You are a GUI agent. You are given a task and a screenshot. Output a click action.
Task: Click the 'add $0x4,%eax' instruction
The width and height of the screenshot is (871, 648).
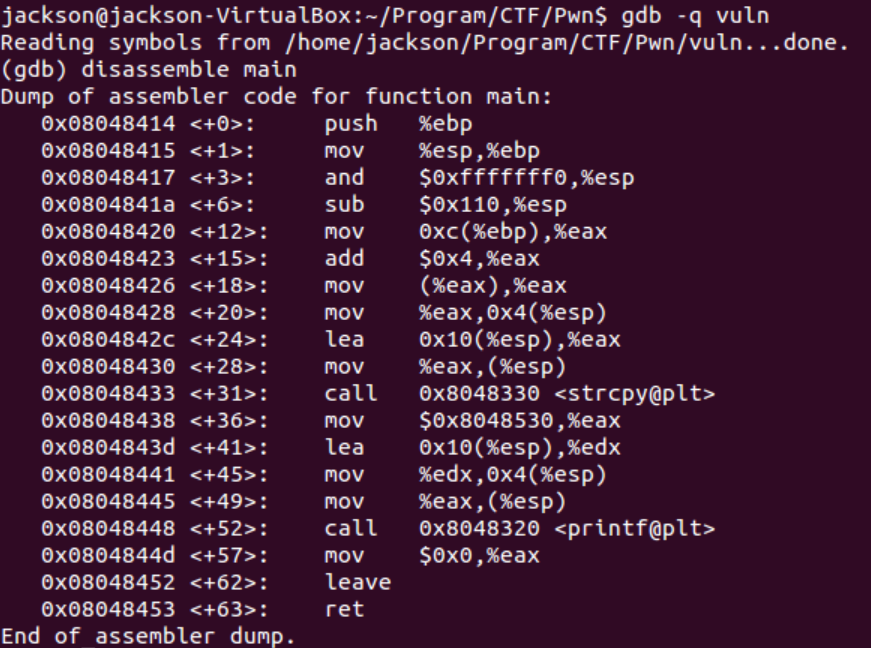click(x=432, y=259)
